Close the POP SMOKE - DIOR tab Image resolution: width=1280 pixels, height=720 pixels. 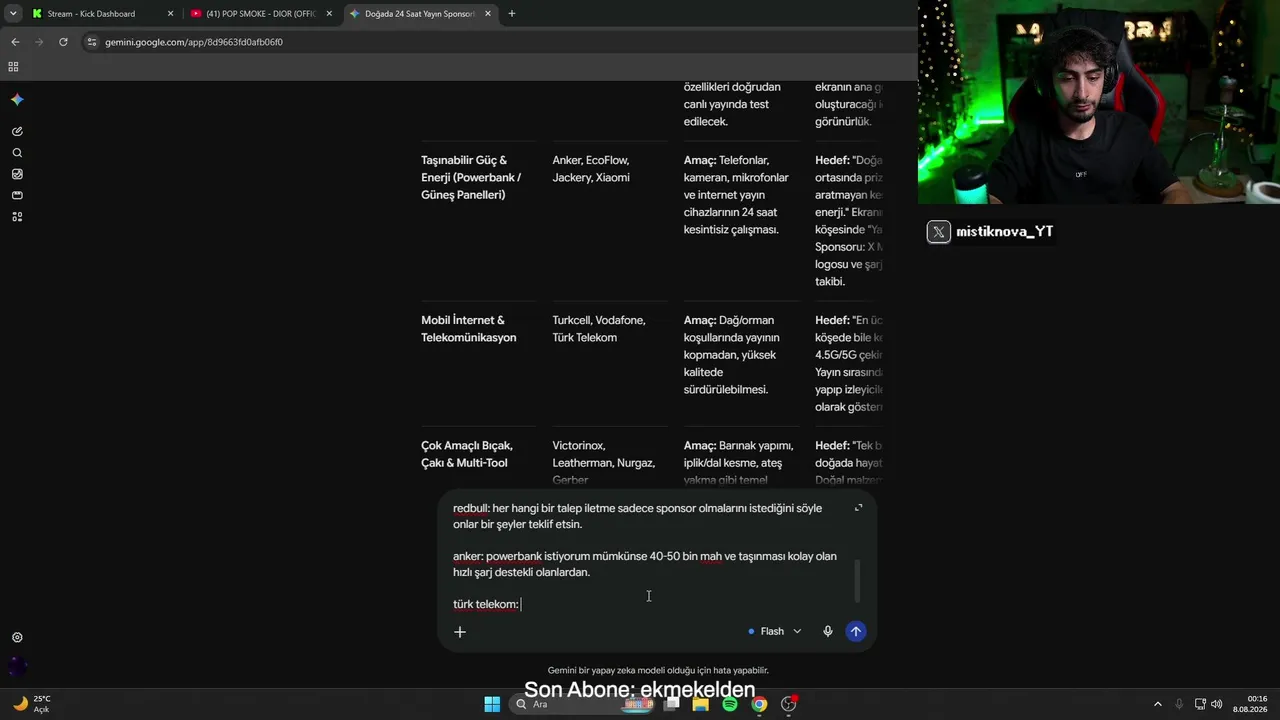pyautogui.click(x=329, y=14)
